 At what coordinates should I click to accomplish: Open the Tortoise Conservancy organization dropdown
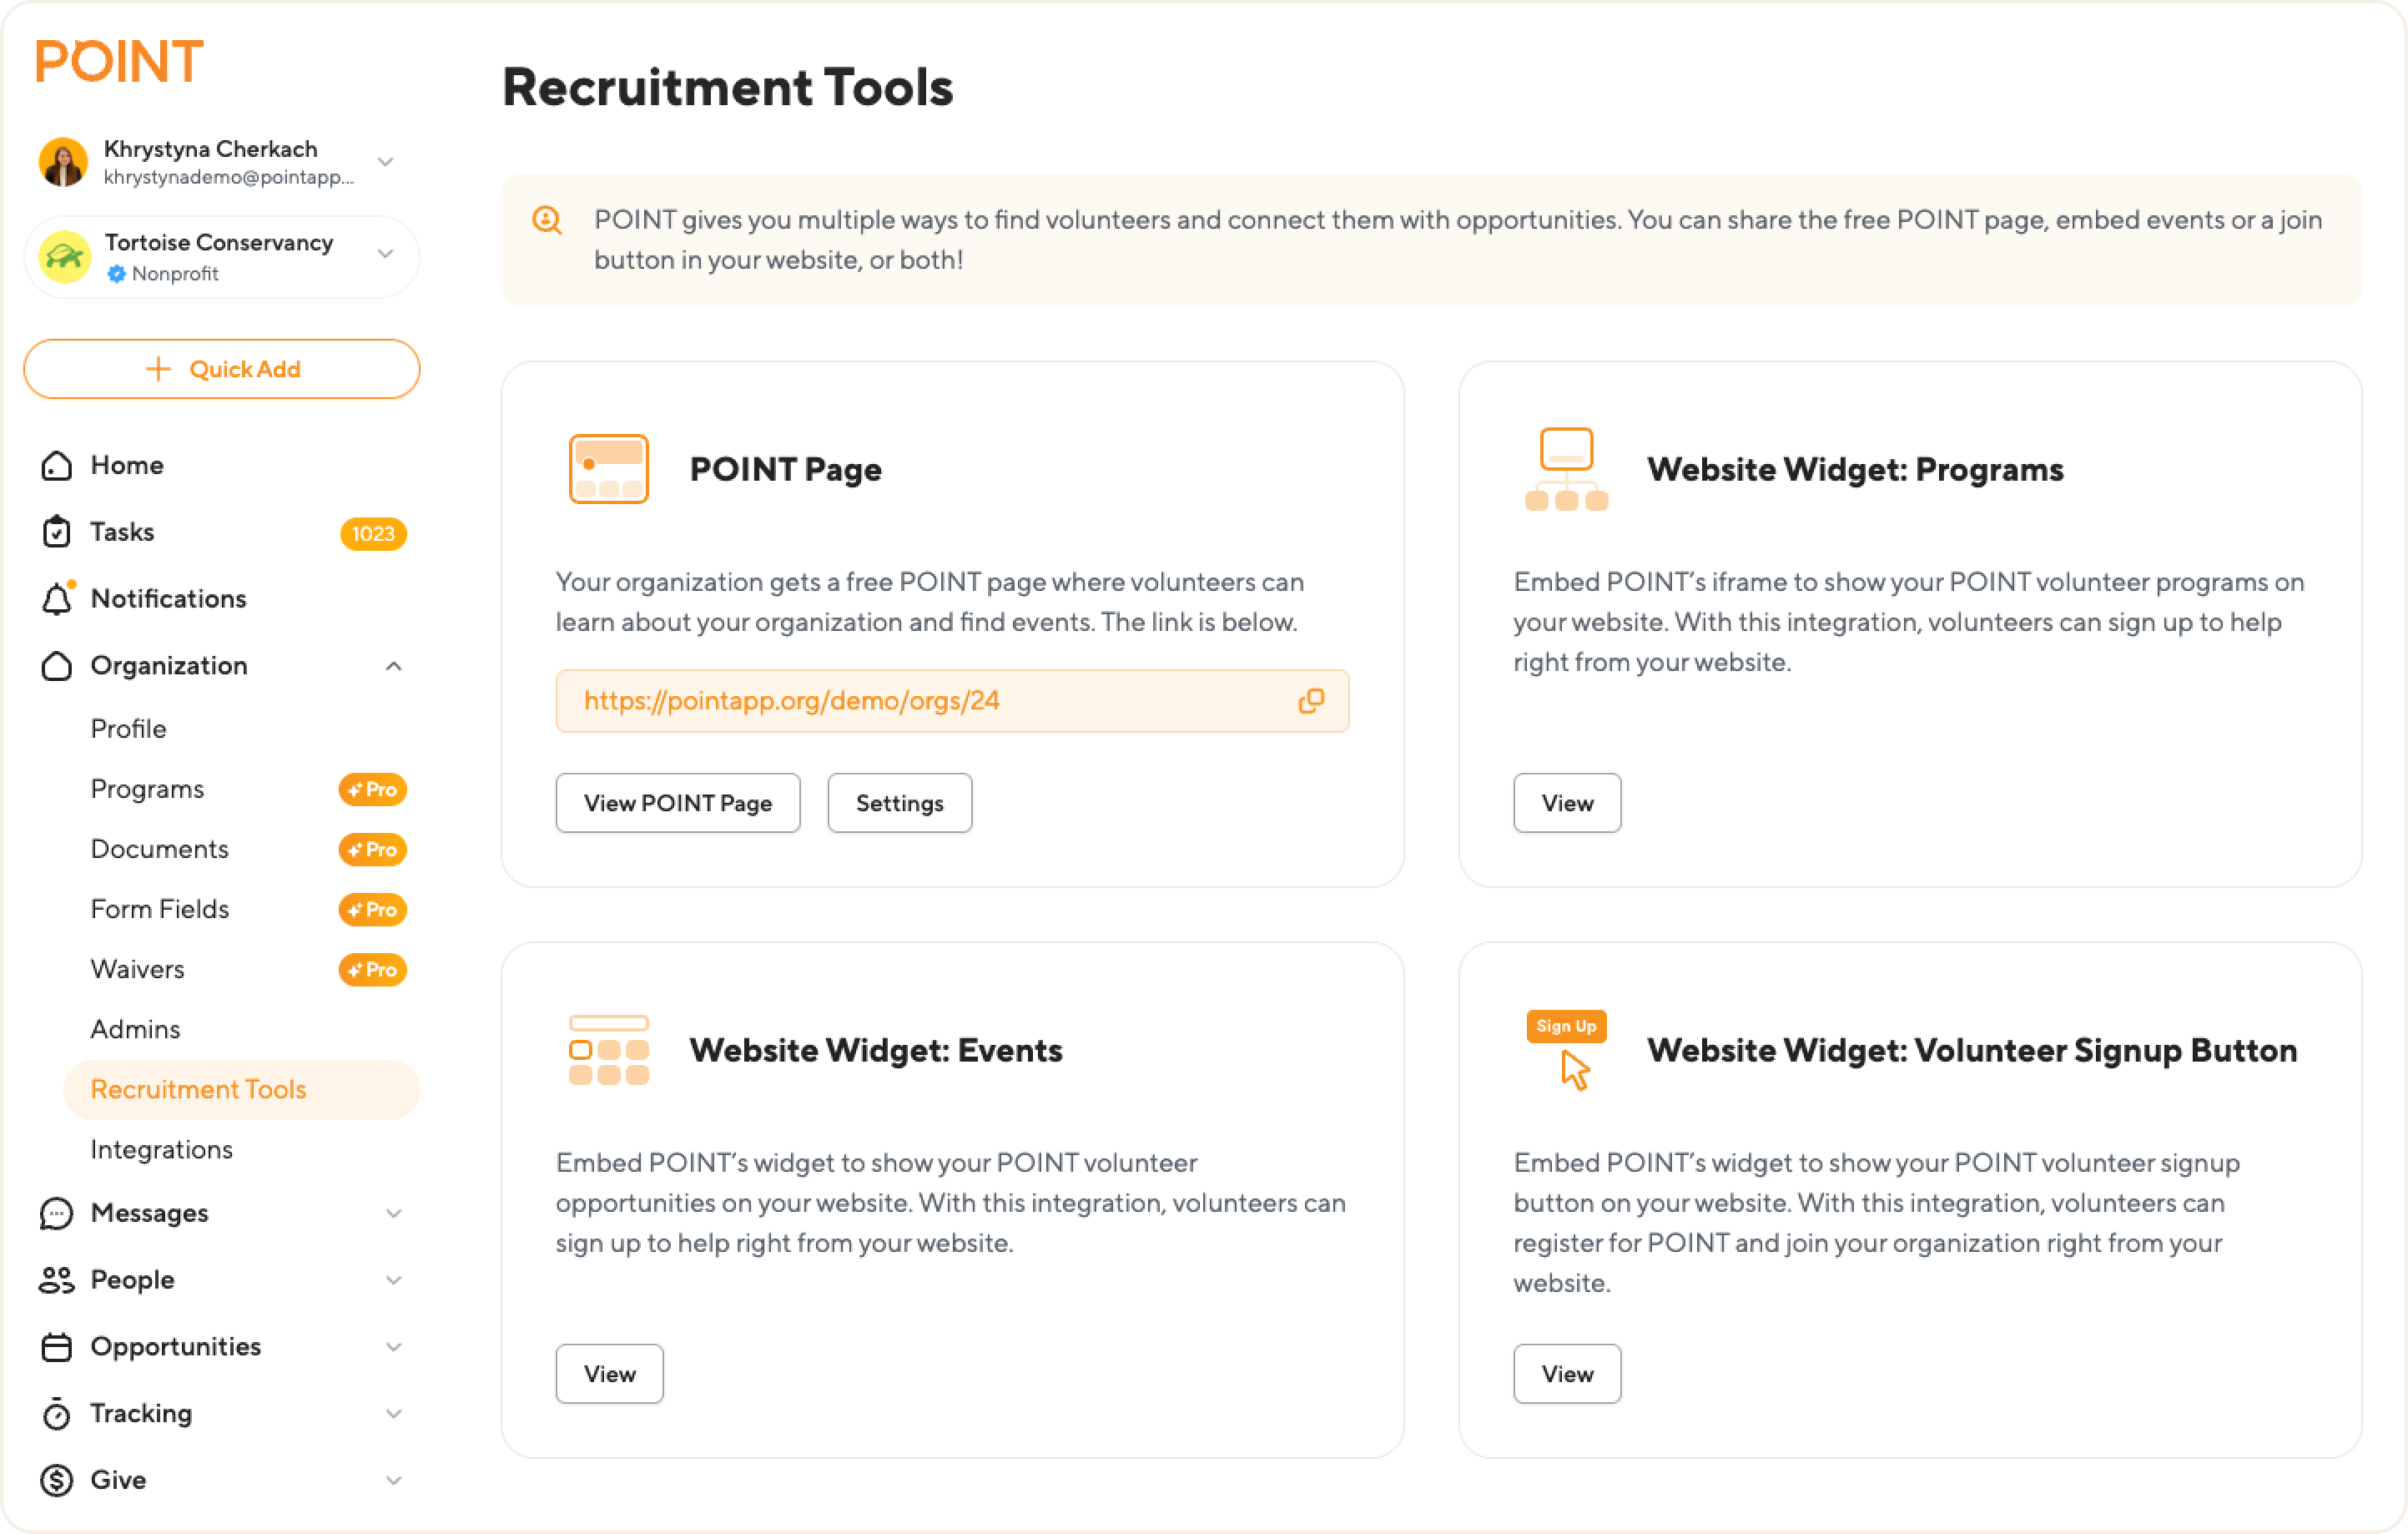point(385,255)
